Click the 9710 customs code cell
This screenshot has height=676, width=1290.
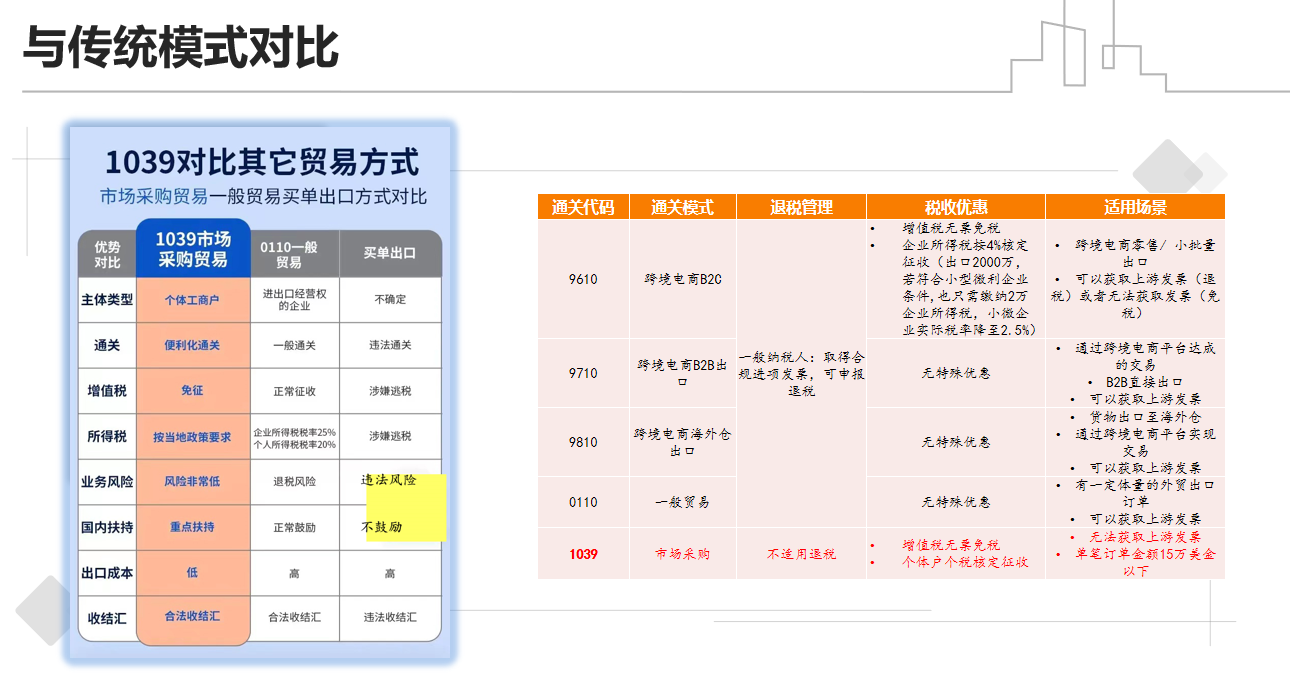[583, 373]
